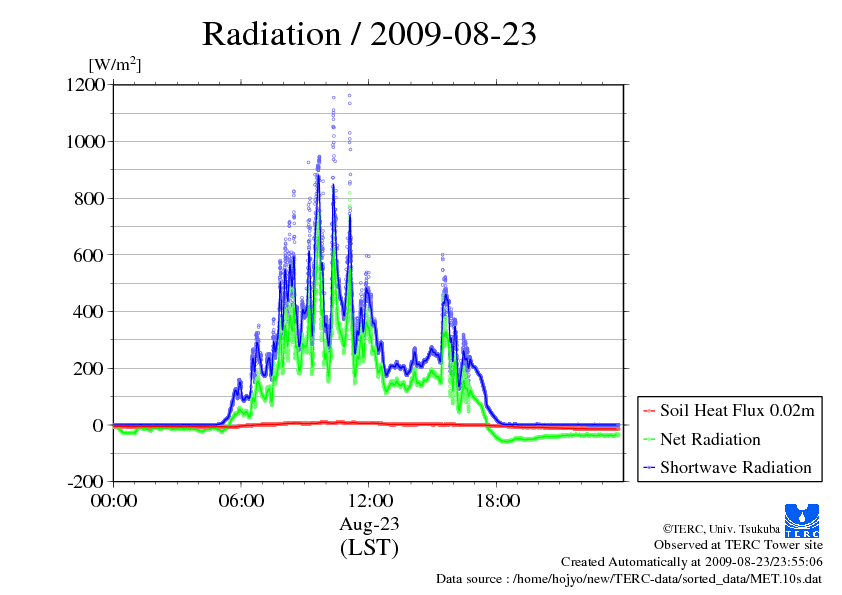Screen dimensions: 842x595
Task: Click the chart title 'Radiation / 2009-08-23'
Action: point(369,34)
